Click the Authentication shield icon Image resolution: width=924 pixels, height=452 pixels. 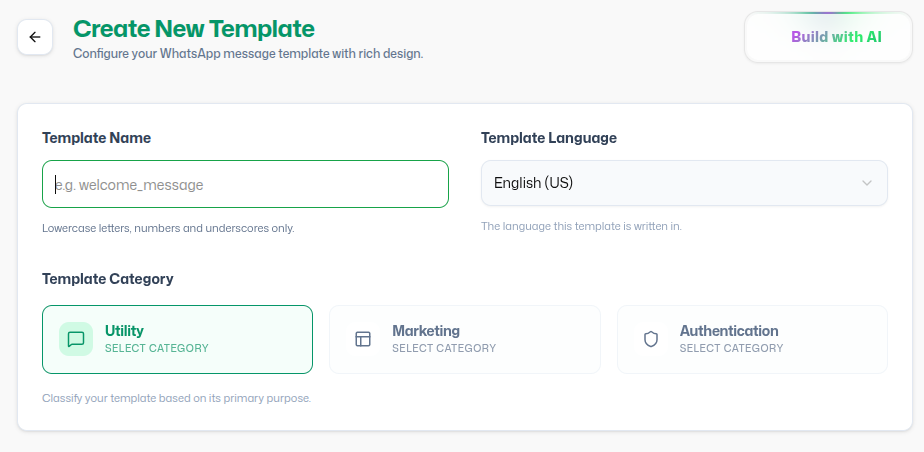tap(651, 339)
